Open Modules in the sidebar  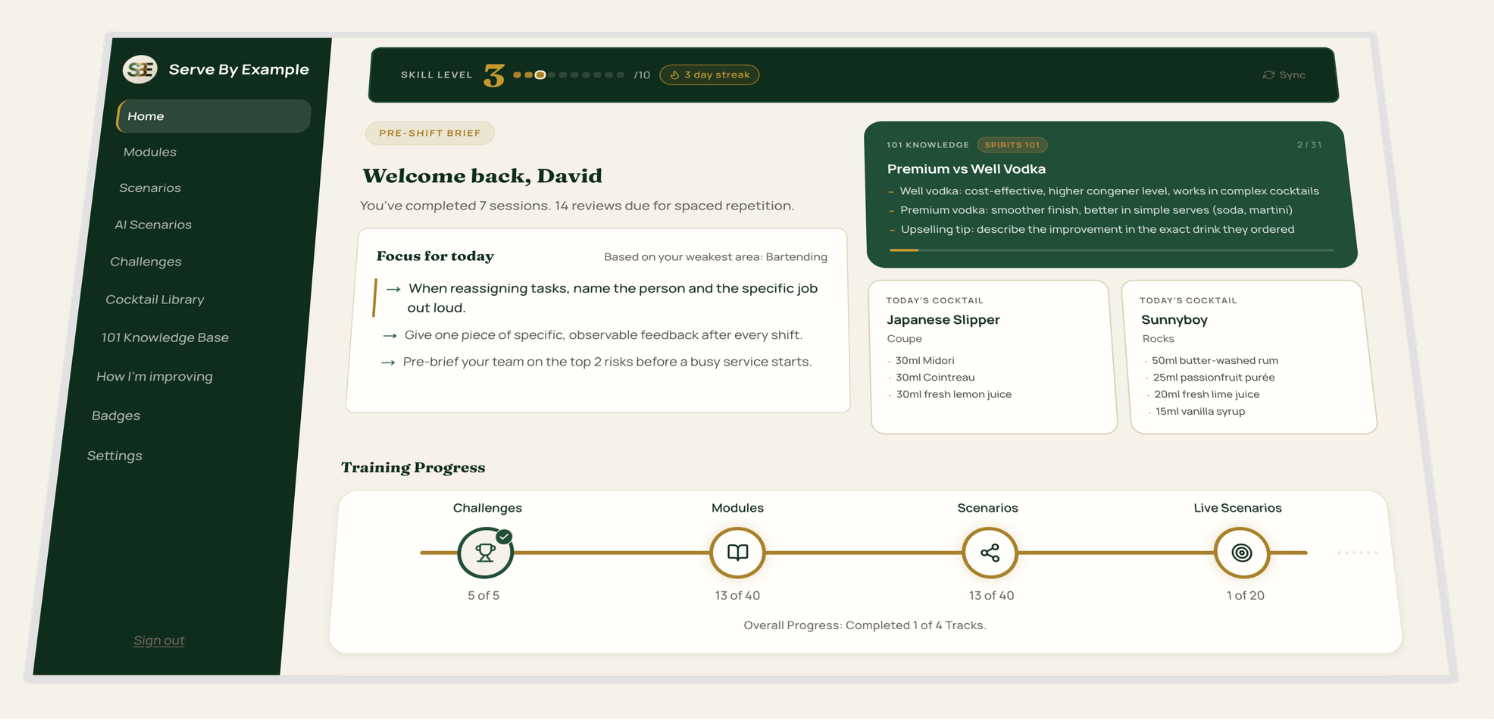coord(150,152)
